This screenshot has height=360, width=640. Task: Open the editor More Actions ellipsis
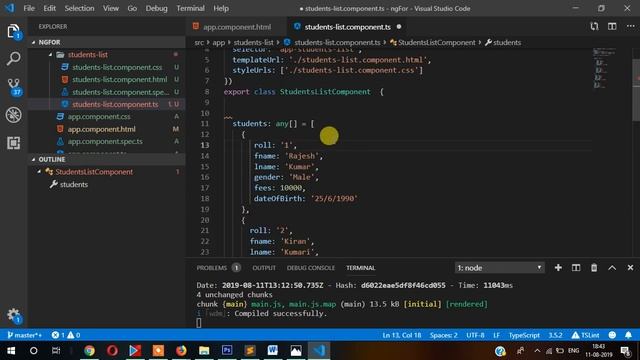point(630,27)
